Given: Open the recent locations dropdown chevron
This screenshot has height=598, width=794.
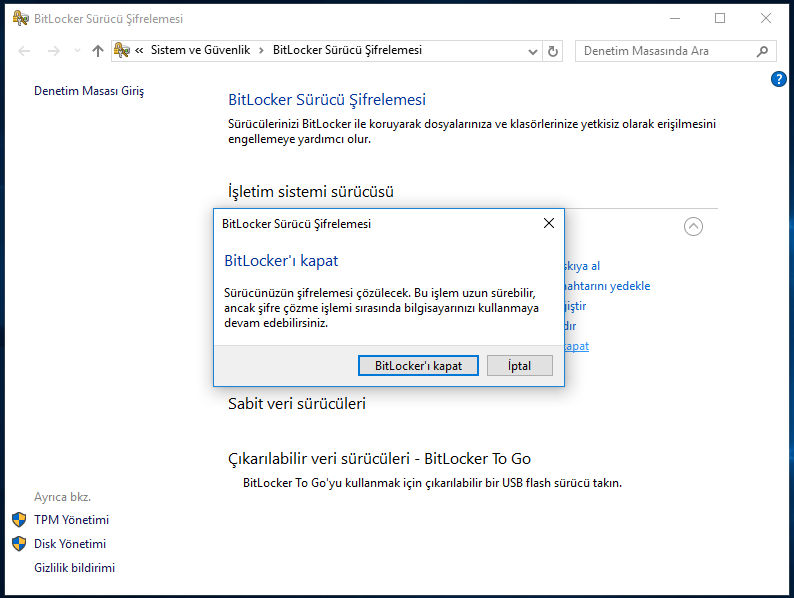Looking at the screenshot, I should coord(75,51).
